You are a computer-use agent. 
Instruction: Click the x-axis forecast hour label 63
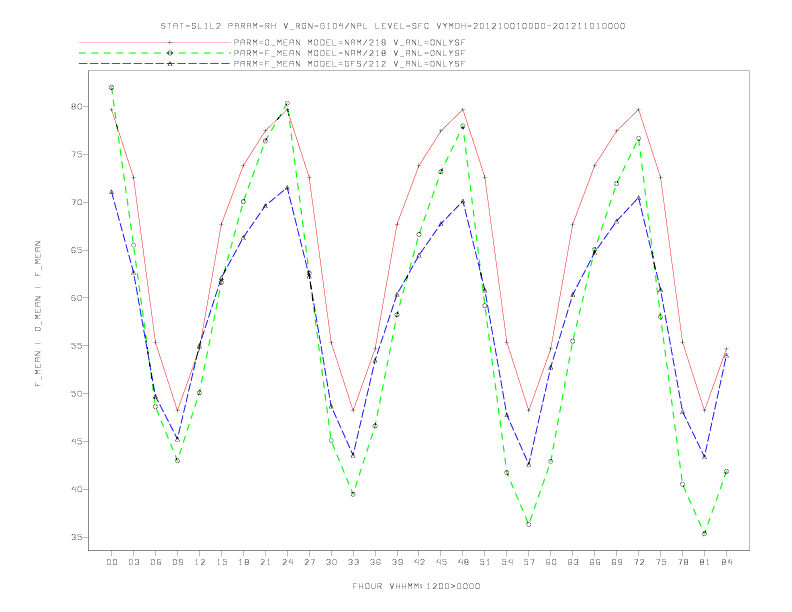[573, 562]
